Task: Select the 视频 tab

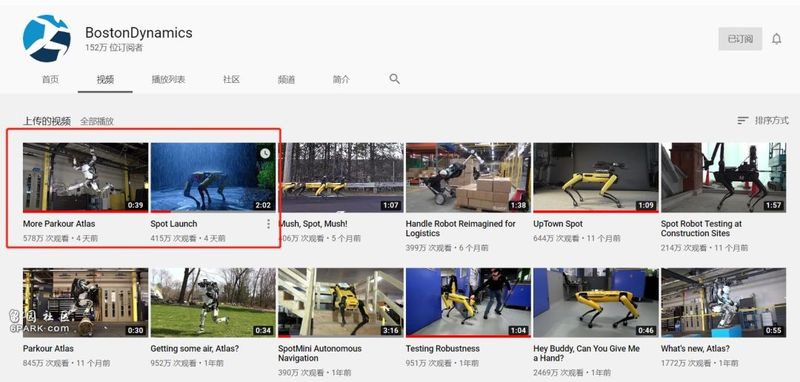Action: (x=105, y=80)
